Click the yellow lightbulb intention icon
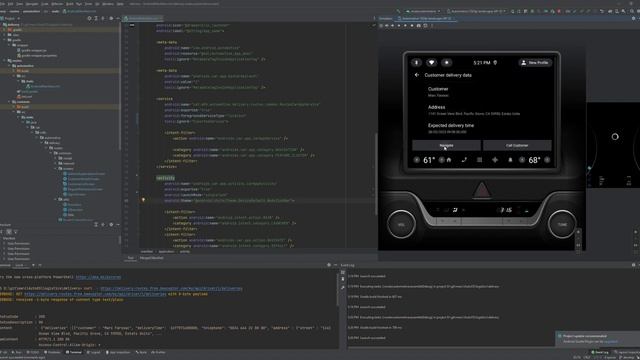The height and width of the screenshot is (360, 640). click(x=143, y=200)
